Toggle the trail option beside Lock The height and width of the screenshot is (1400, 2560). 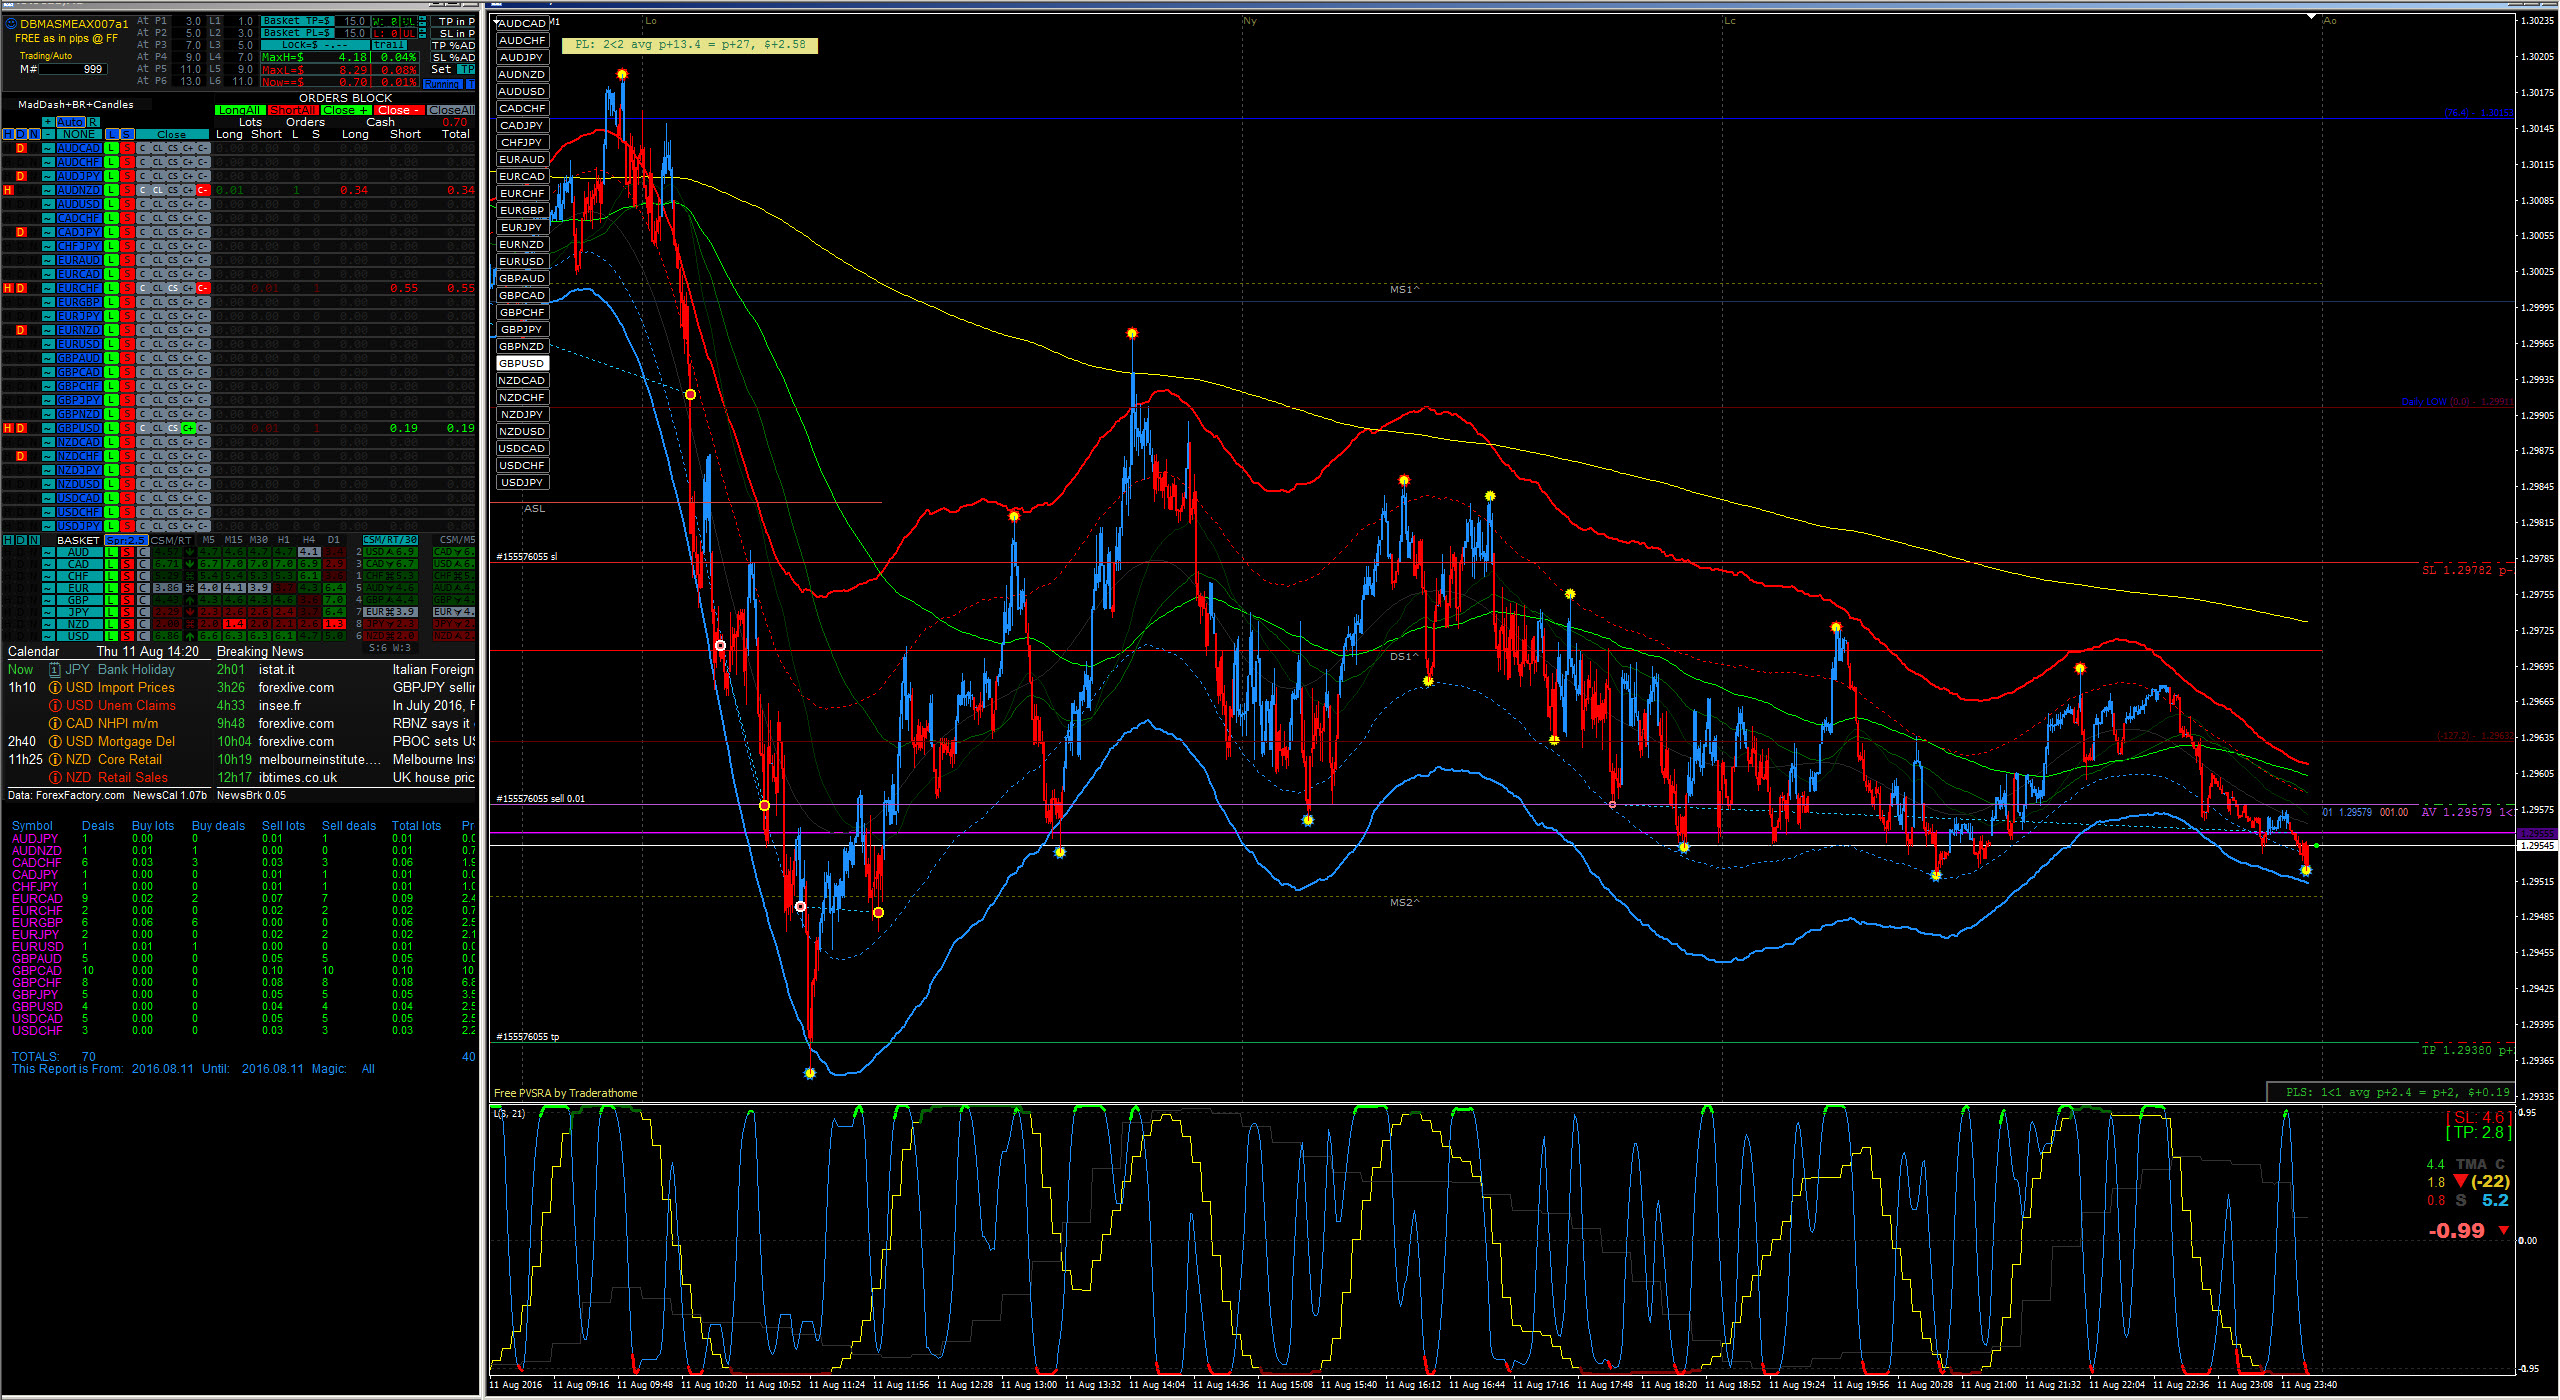tap(390, 45)
